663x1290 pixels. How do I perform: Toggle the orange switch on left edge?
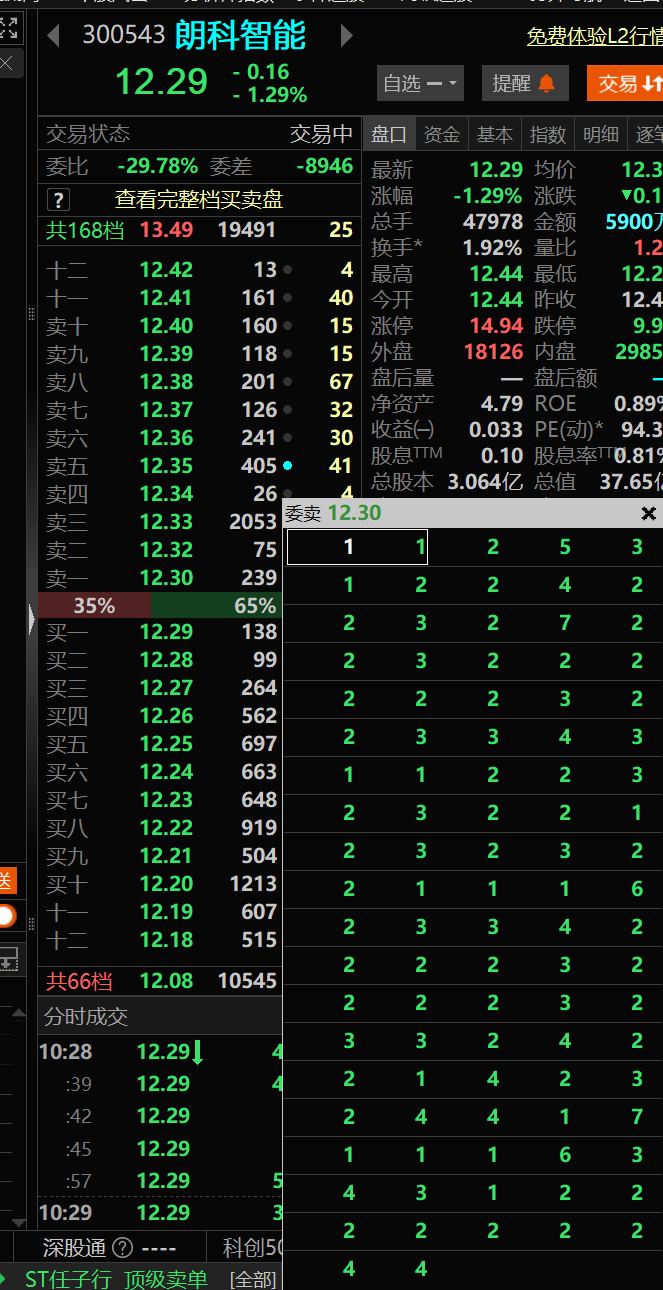[x=7, y=915]
